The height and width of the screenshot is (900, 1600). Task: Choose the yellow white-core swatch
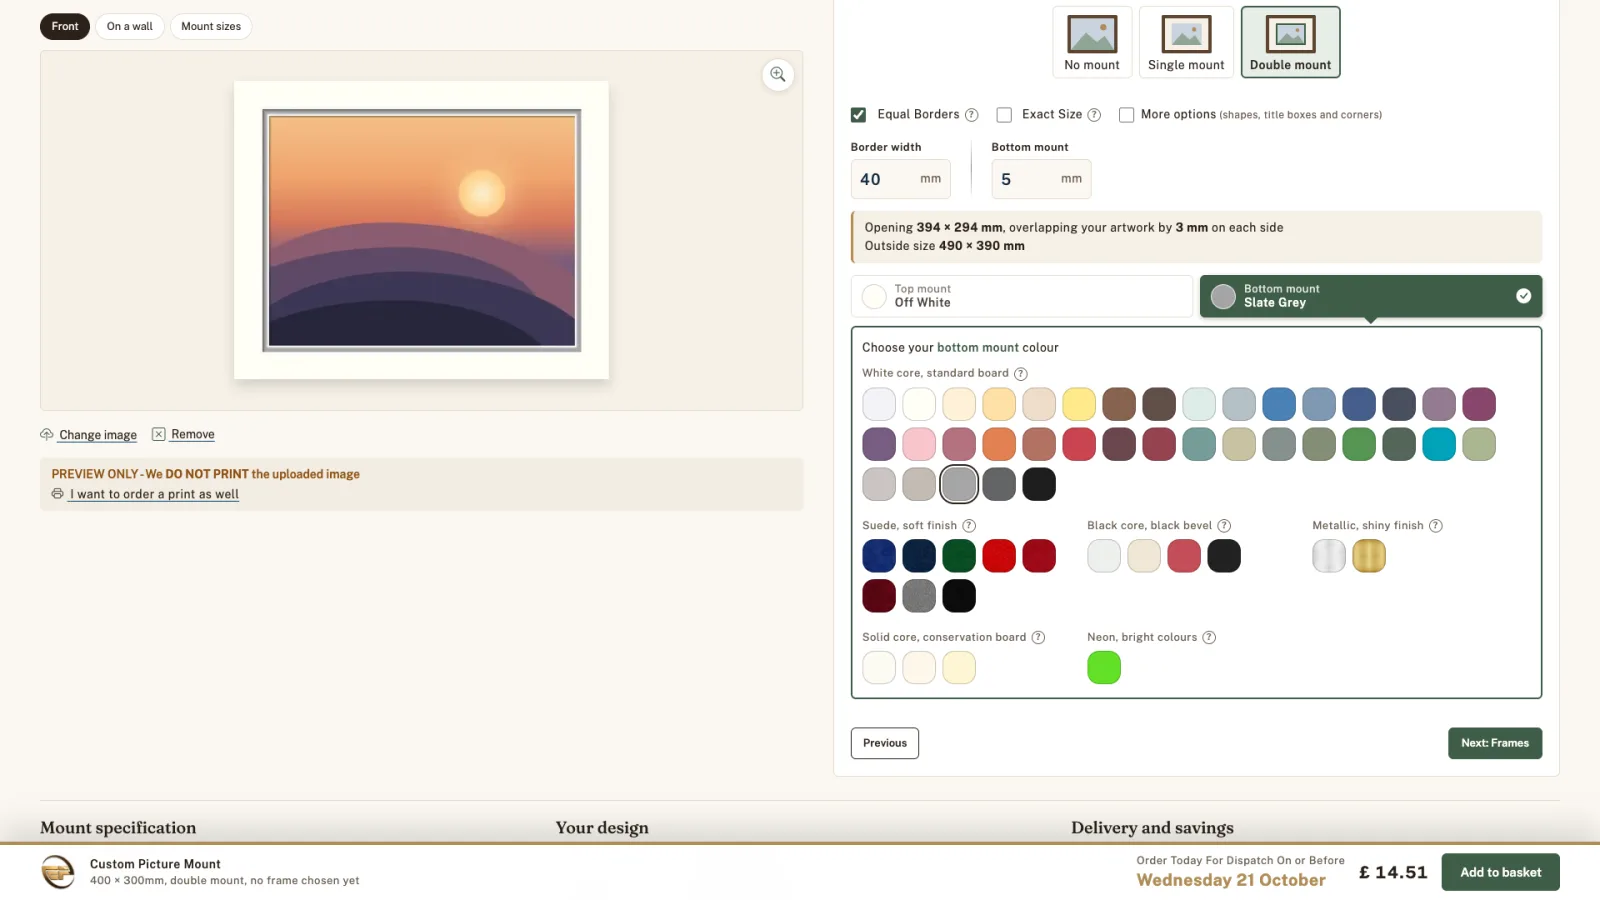point(1079,404)
